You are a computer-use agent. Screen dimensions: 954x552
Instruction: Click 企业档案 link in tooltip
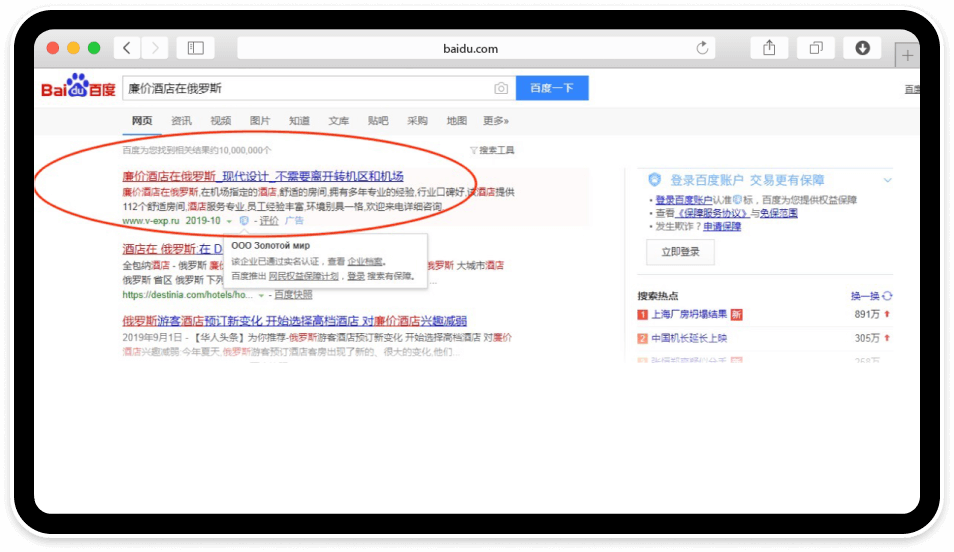(365, 261)
